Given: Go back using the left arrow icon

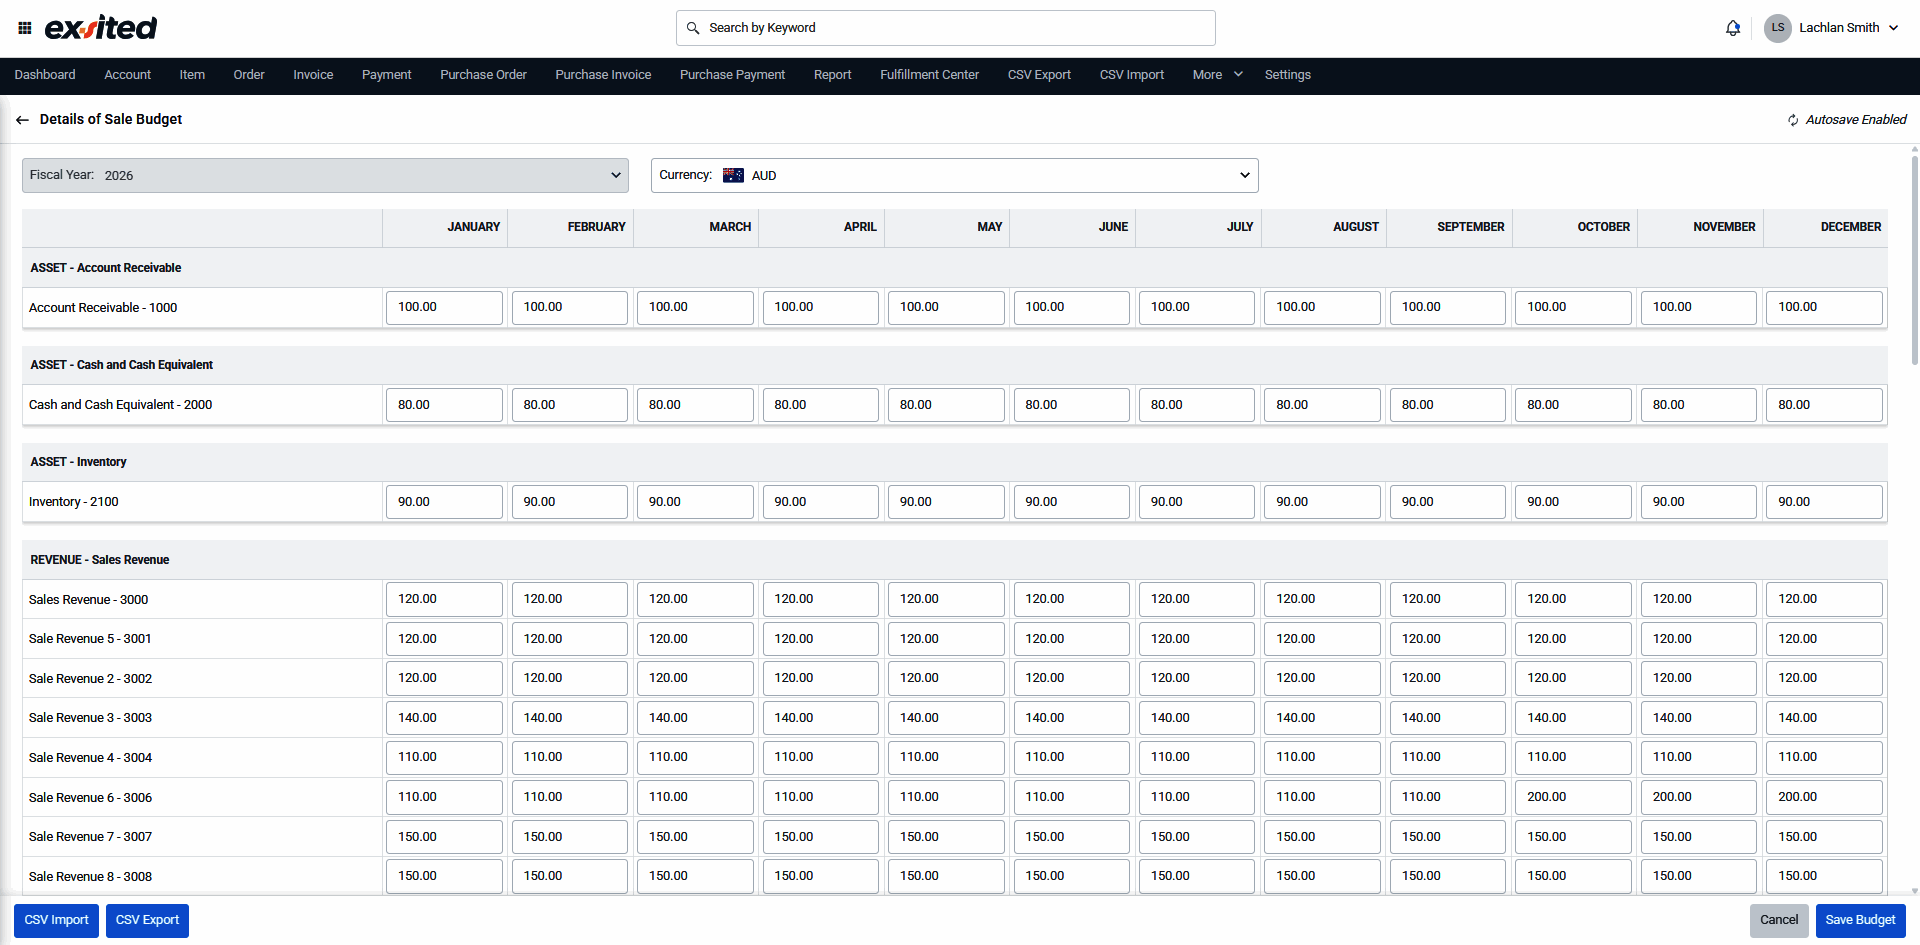Looking at the screenshot, I should coord(22,120).
